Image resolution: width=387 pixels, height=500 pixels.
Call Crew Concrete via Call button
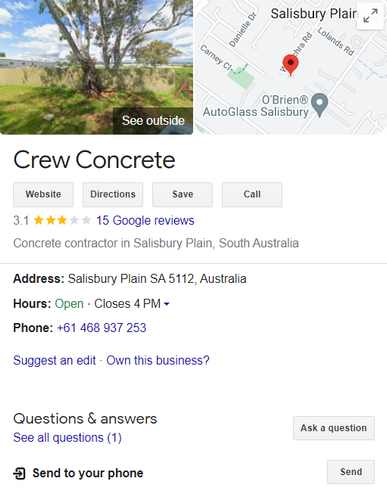click(252, 194)
